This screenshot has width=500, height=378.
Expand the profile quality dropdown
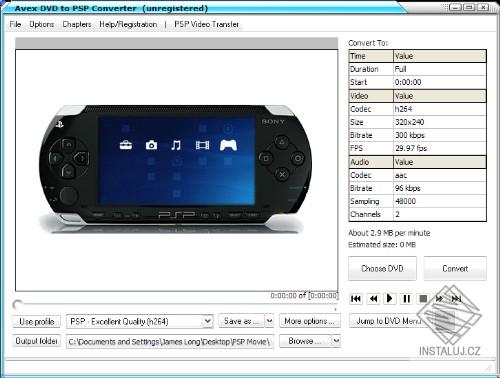coord(207,321)
